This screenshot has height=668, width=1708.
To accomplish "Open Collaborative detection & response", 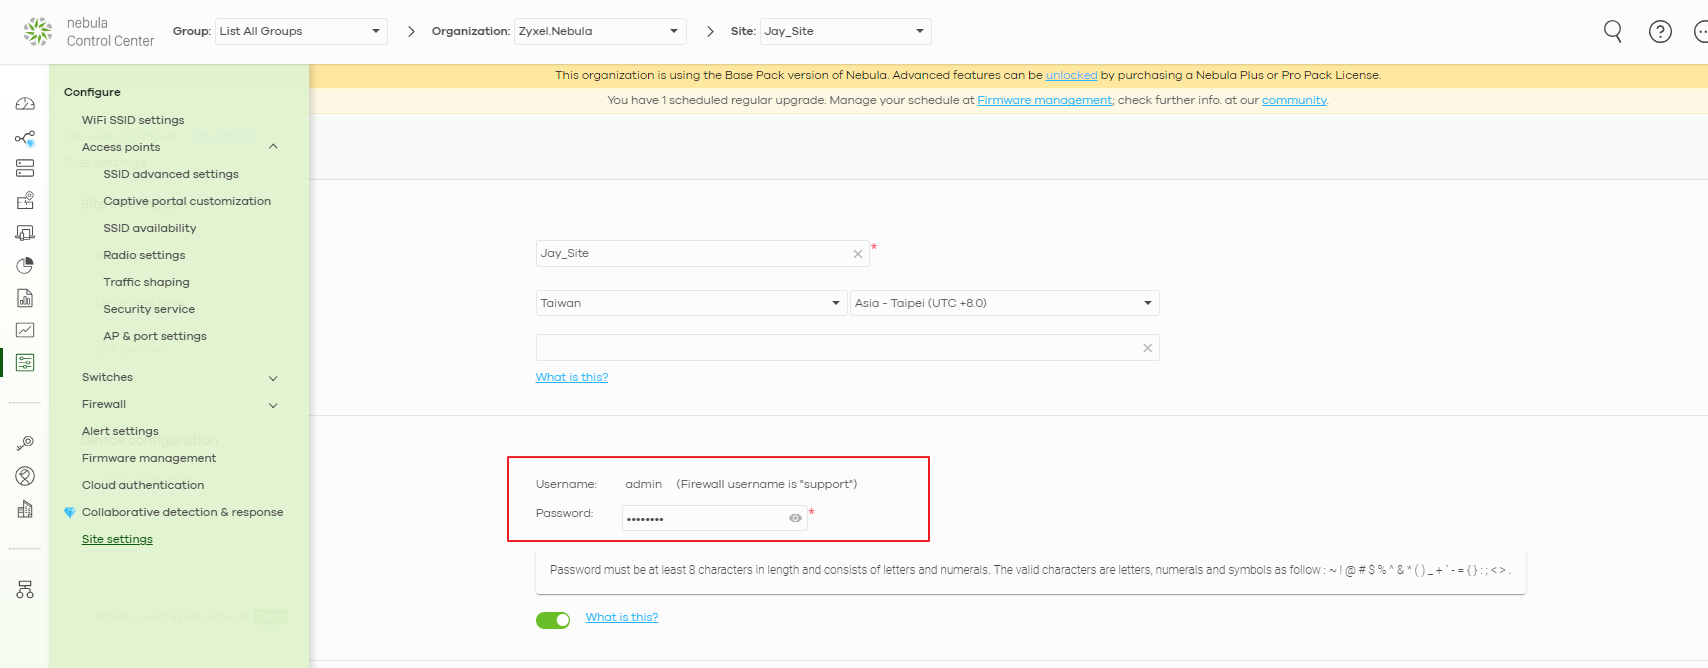I will [183, 512].
